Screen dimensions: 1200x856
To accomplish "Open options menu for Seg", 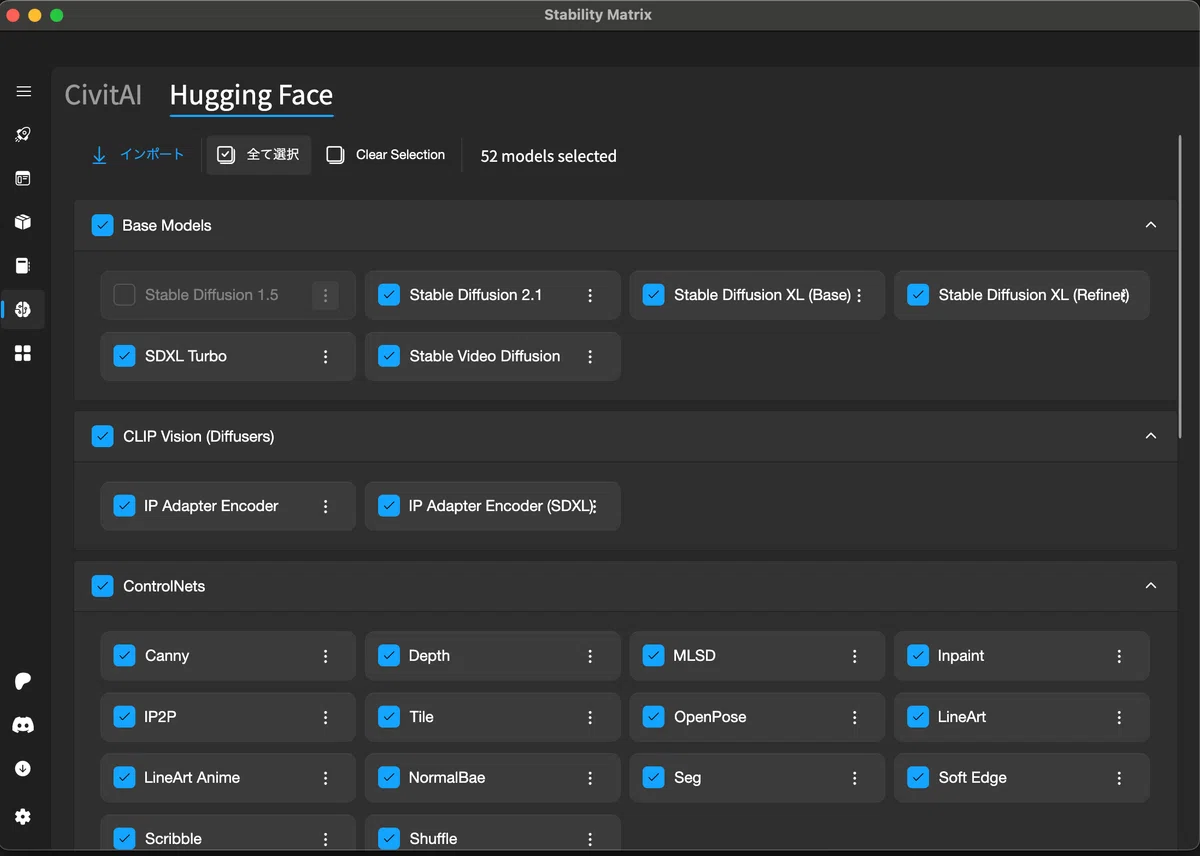I will [855, 778].
